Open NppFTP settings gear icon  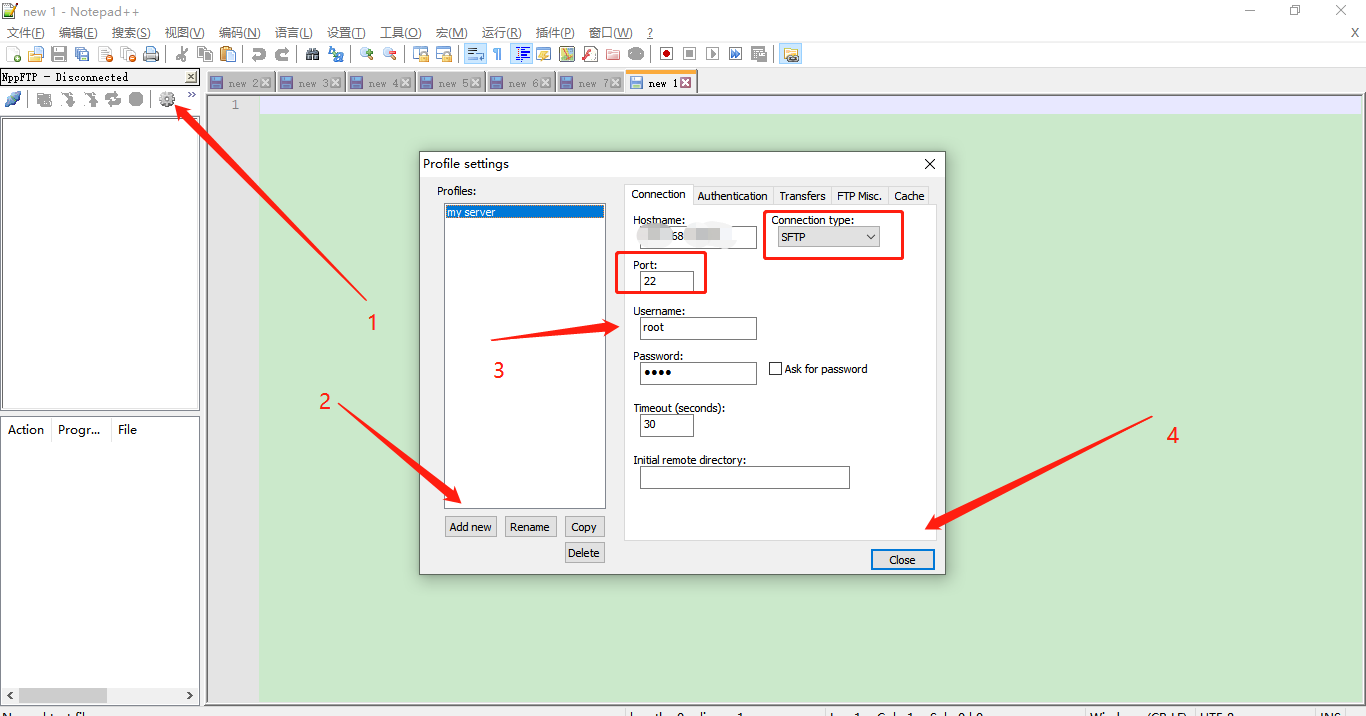[167, 99]
